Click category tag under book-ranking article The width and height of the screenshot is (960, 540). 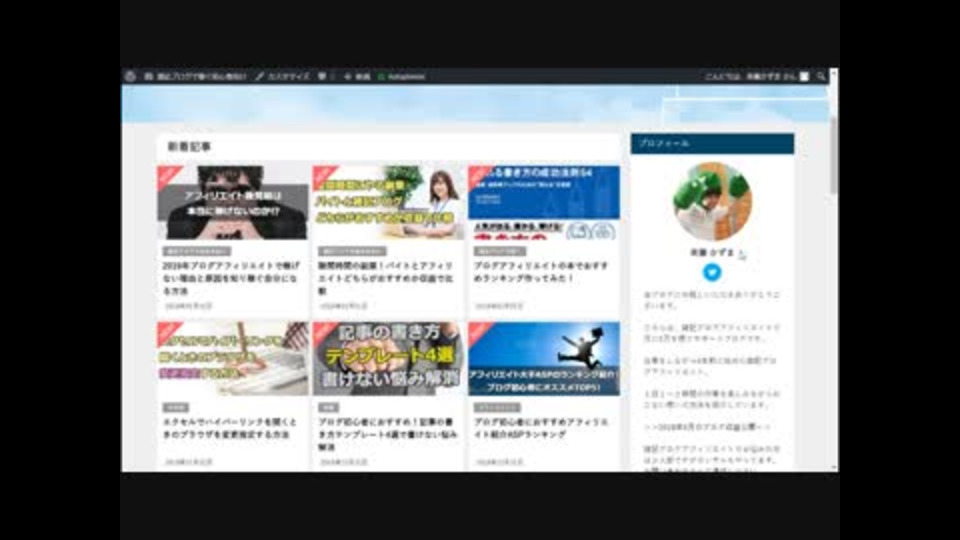[500, 251]
